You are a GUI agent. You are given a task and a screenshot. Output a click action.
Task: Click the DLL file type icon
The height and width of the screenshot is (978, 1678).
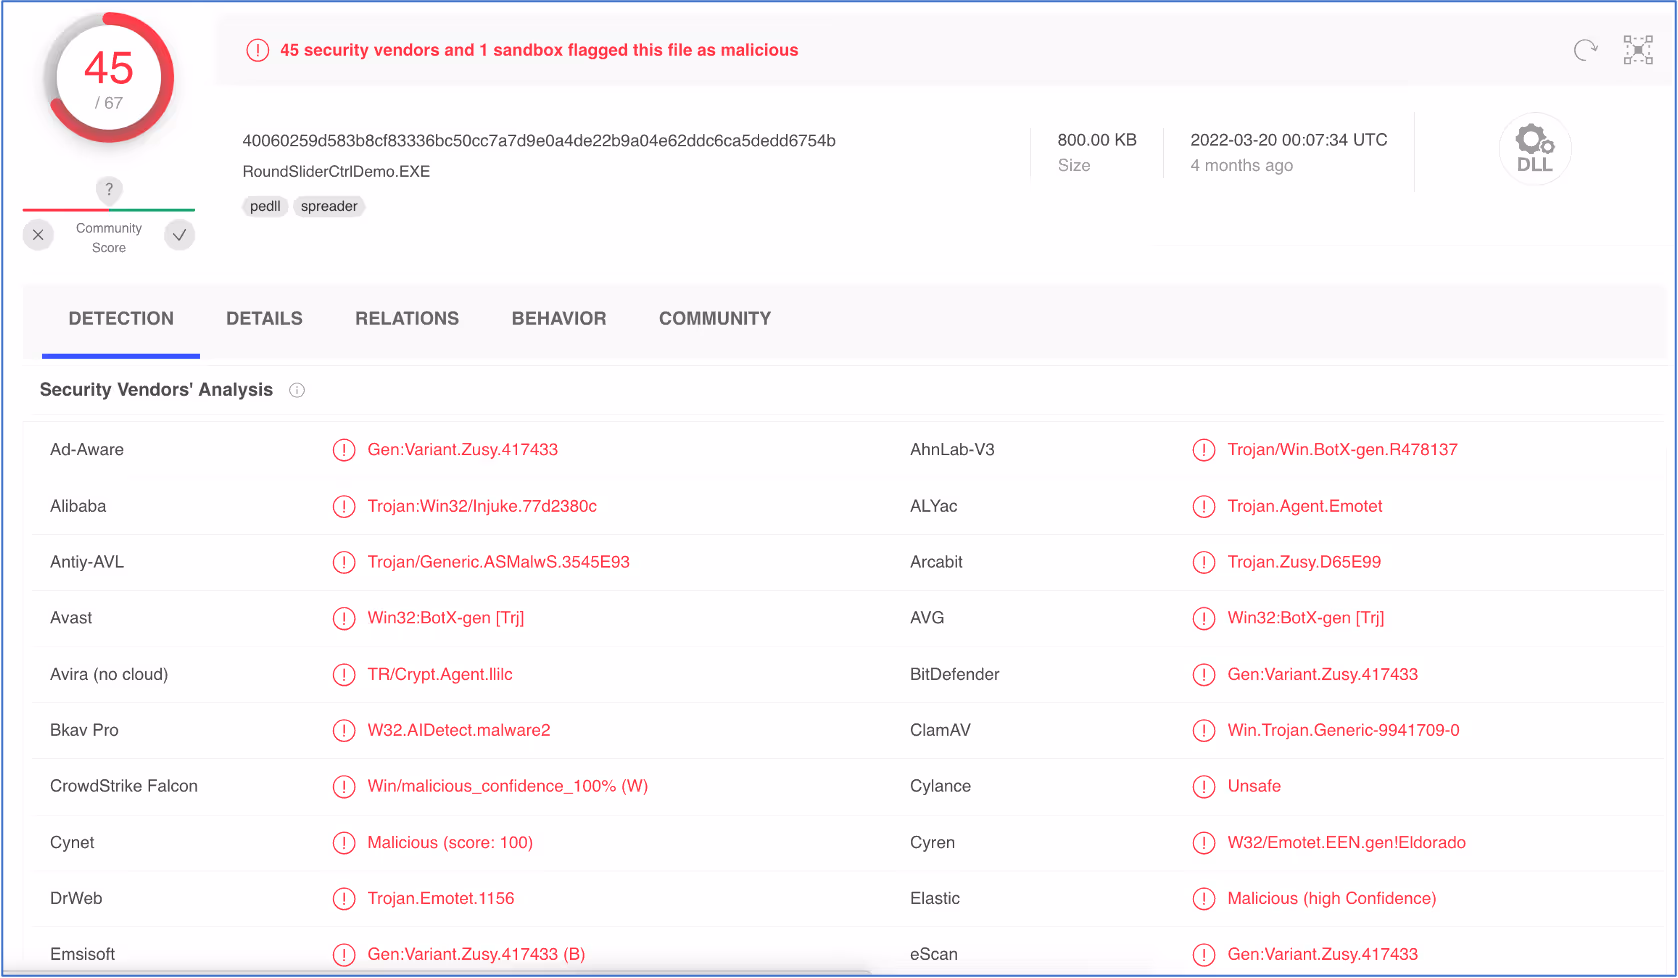pyautogui.click(x=1535, y=149)
